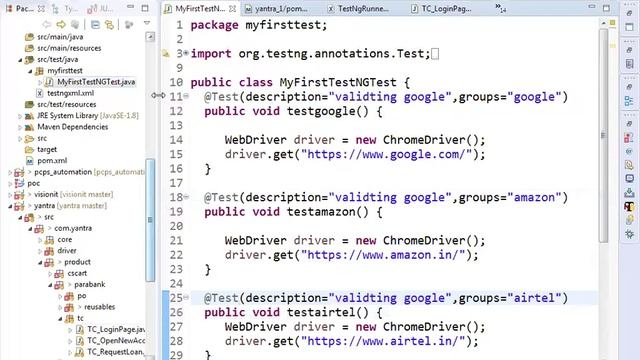The image size is (640, 360).
Task: Select reusables package
Action: (99, 307)
